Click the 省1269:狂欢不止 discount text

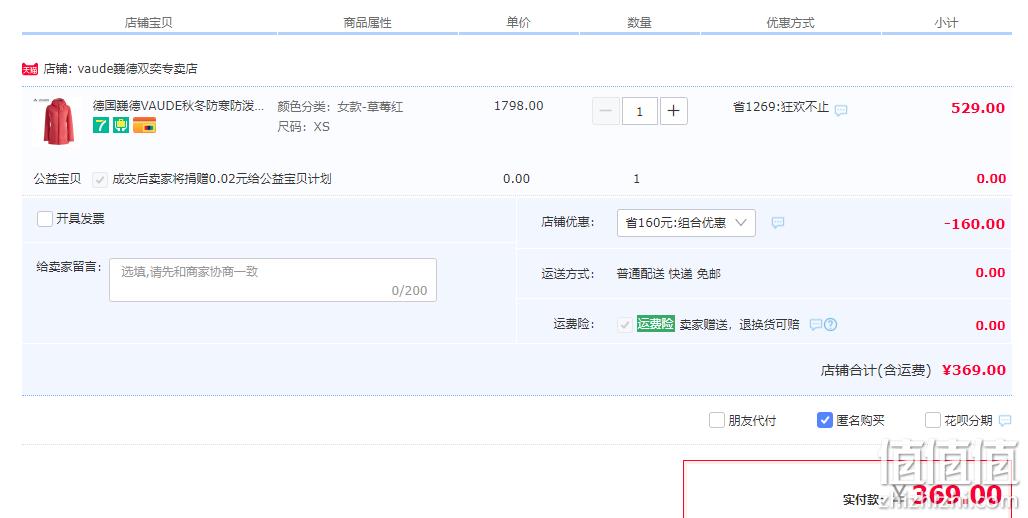(x=781, y=107)
